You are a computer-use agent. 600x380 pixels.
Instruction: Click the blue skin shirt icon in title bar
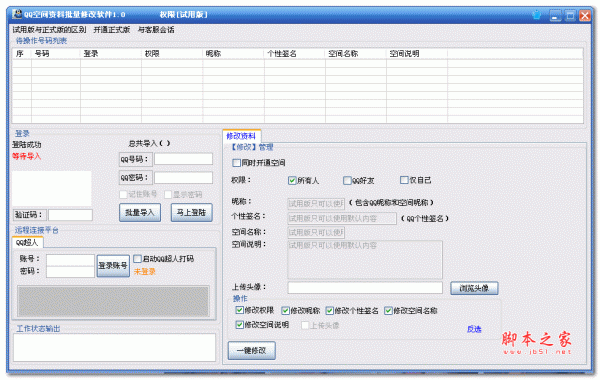[536, 15]
